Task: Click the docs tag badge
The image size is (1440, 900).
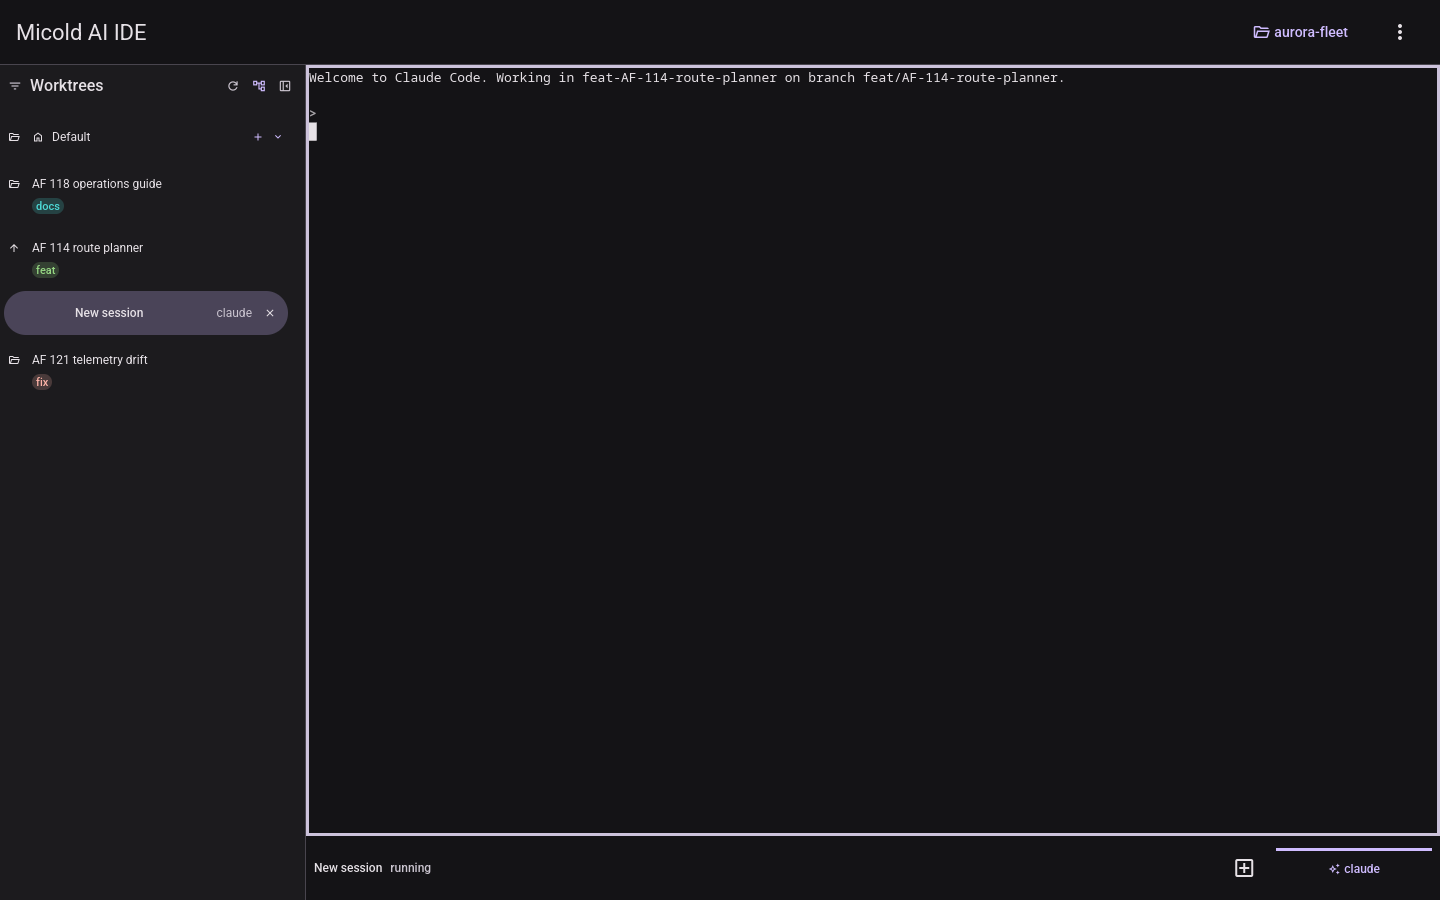Action: 48,206
